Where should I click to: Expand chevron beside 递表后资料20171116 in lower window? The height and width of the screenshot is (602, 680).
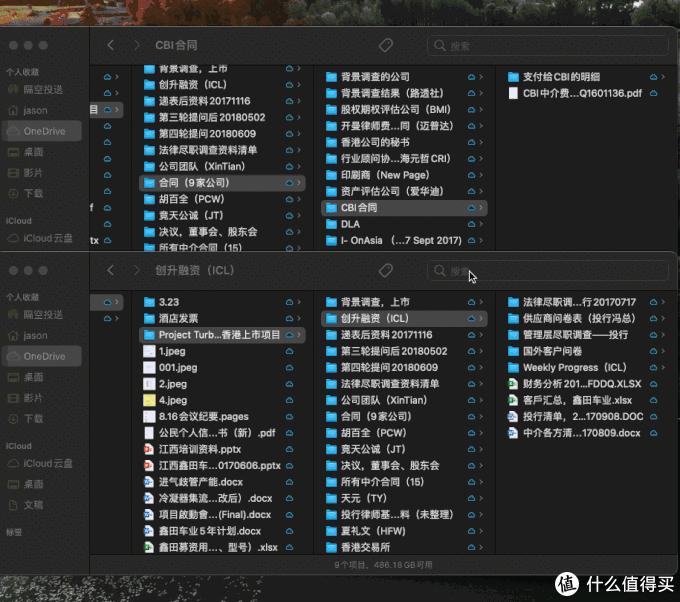[x=481, y=335]
